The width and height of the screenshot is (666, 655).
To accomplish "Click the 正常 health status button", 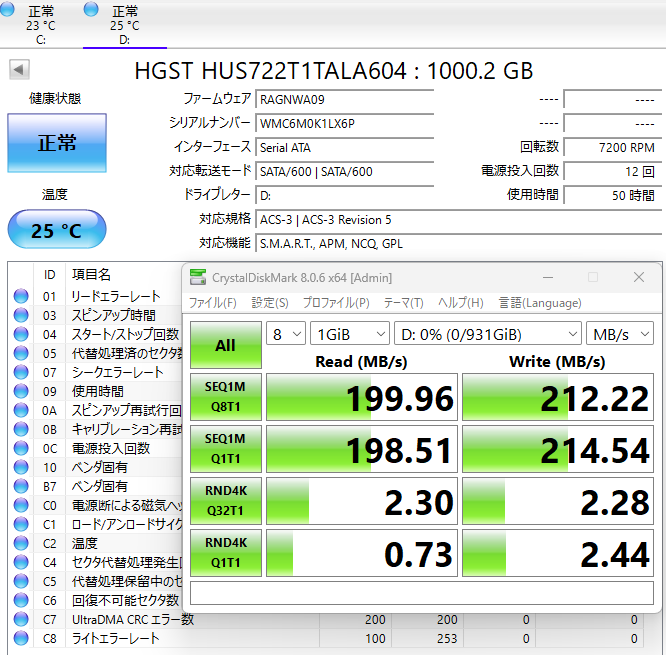I will coord(57,143).
